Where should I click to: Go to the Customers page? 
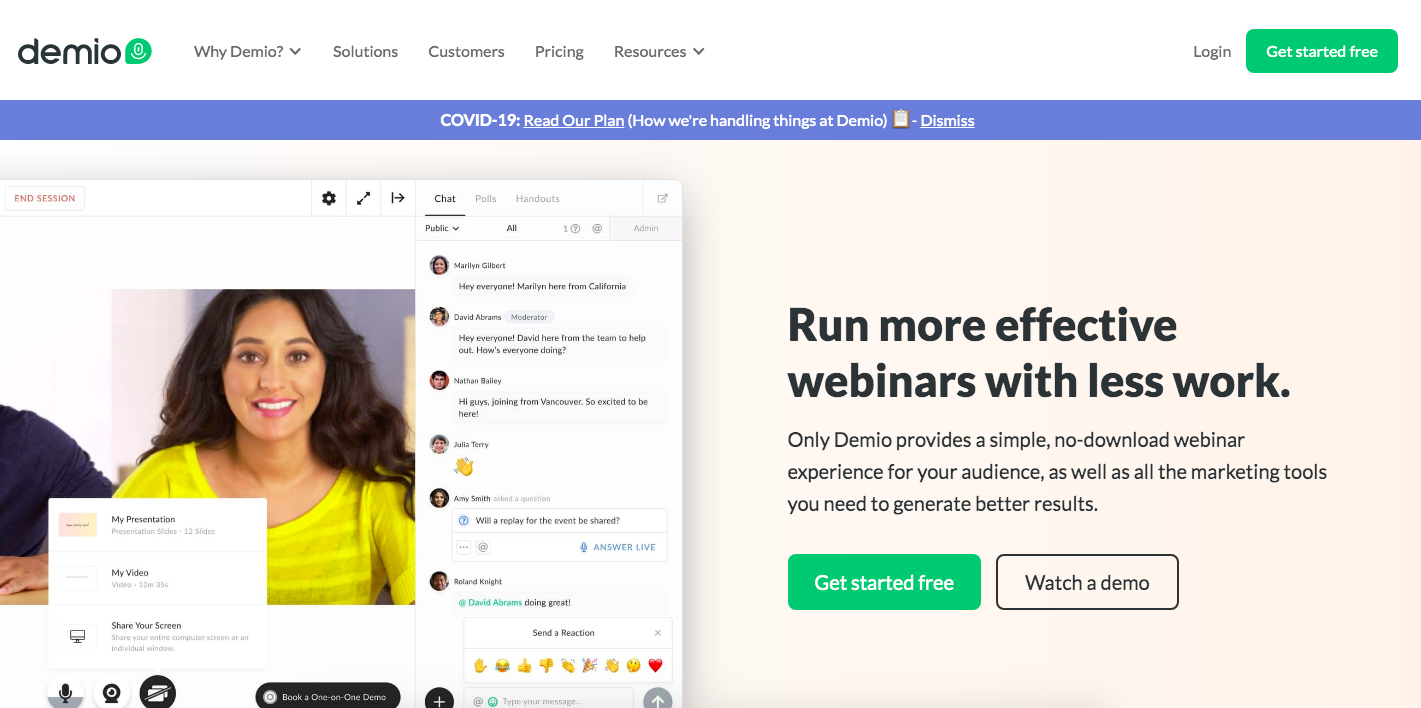(466, 51)
